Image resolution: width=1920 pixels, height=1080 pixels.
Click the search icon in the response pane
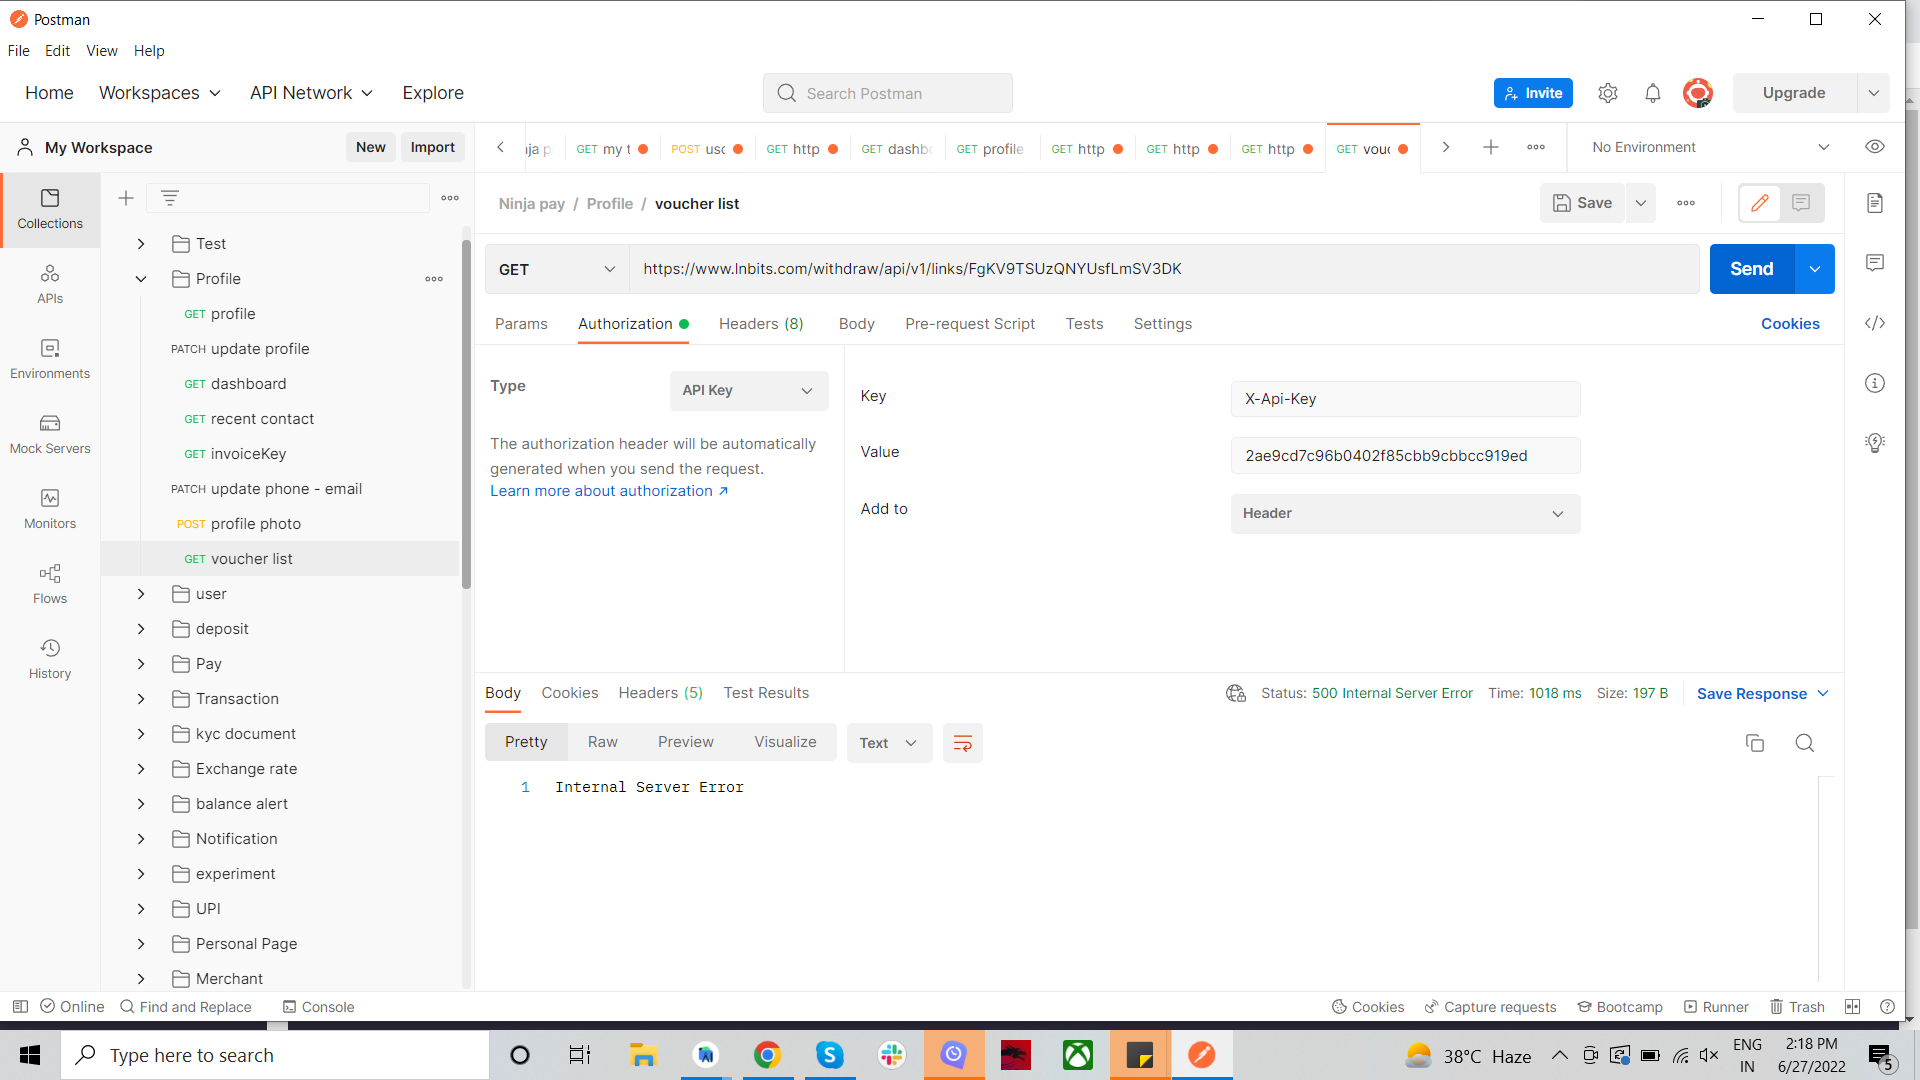click(x=1804, y=743)
